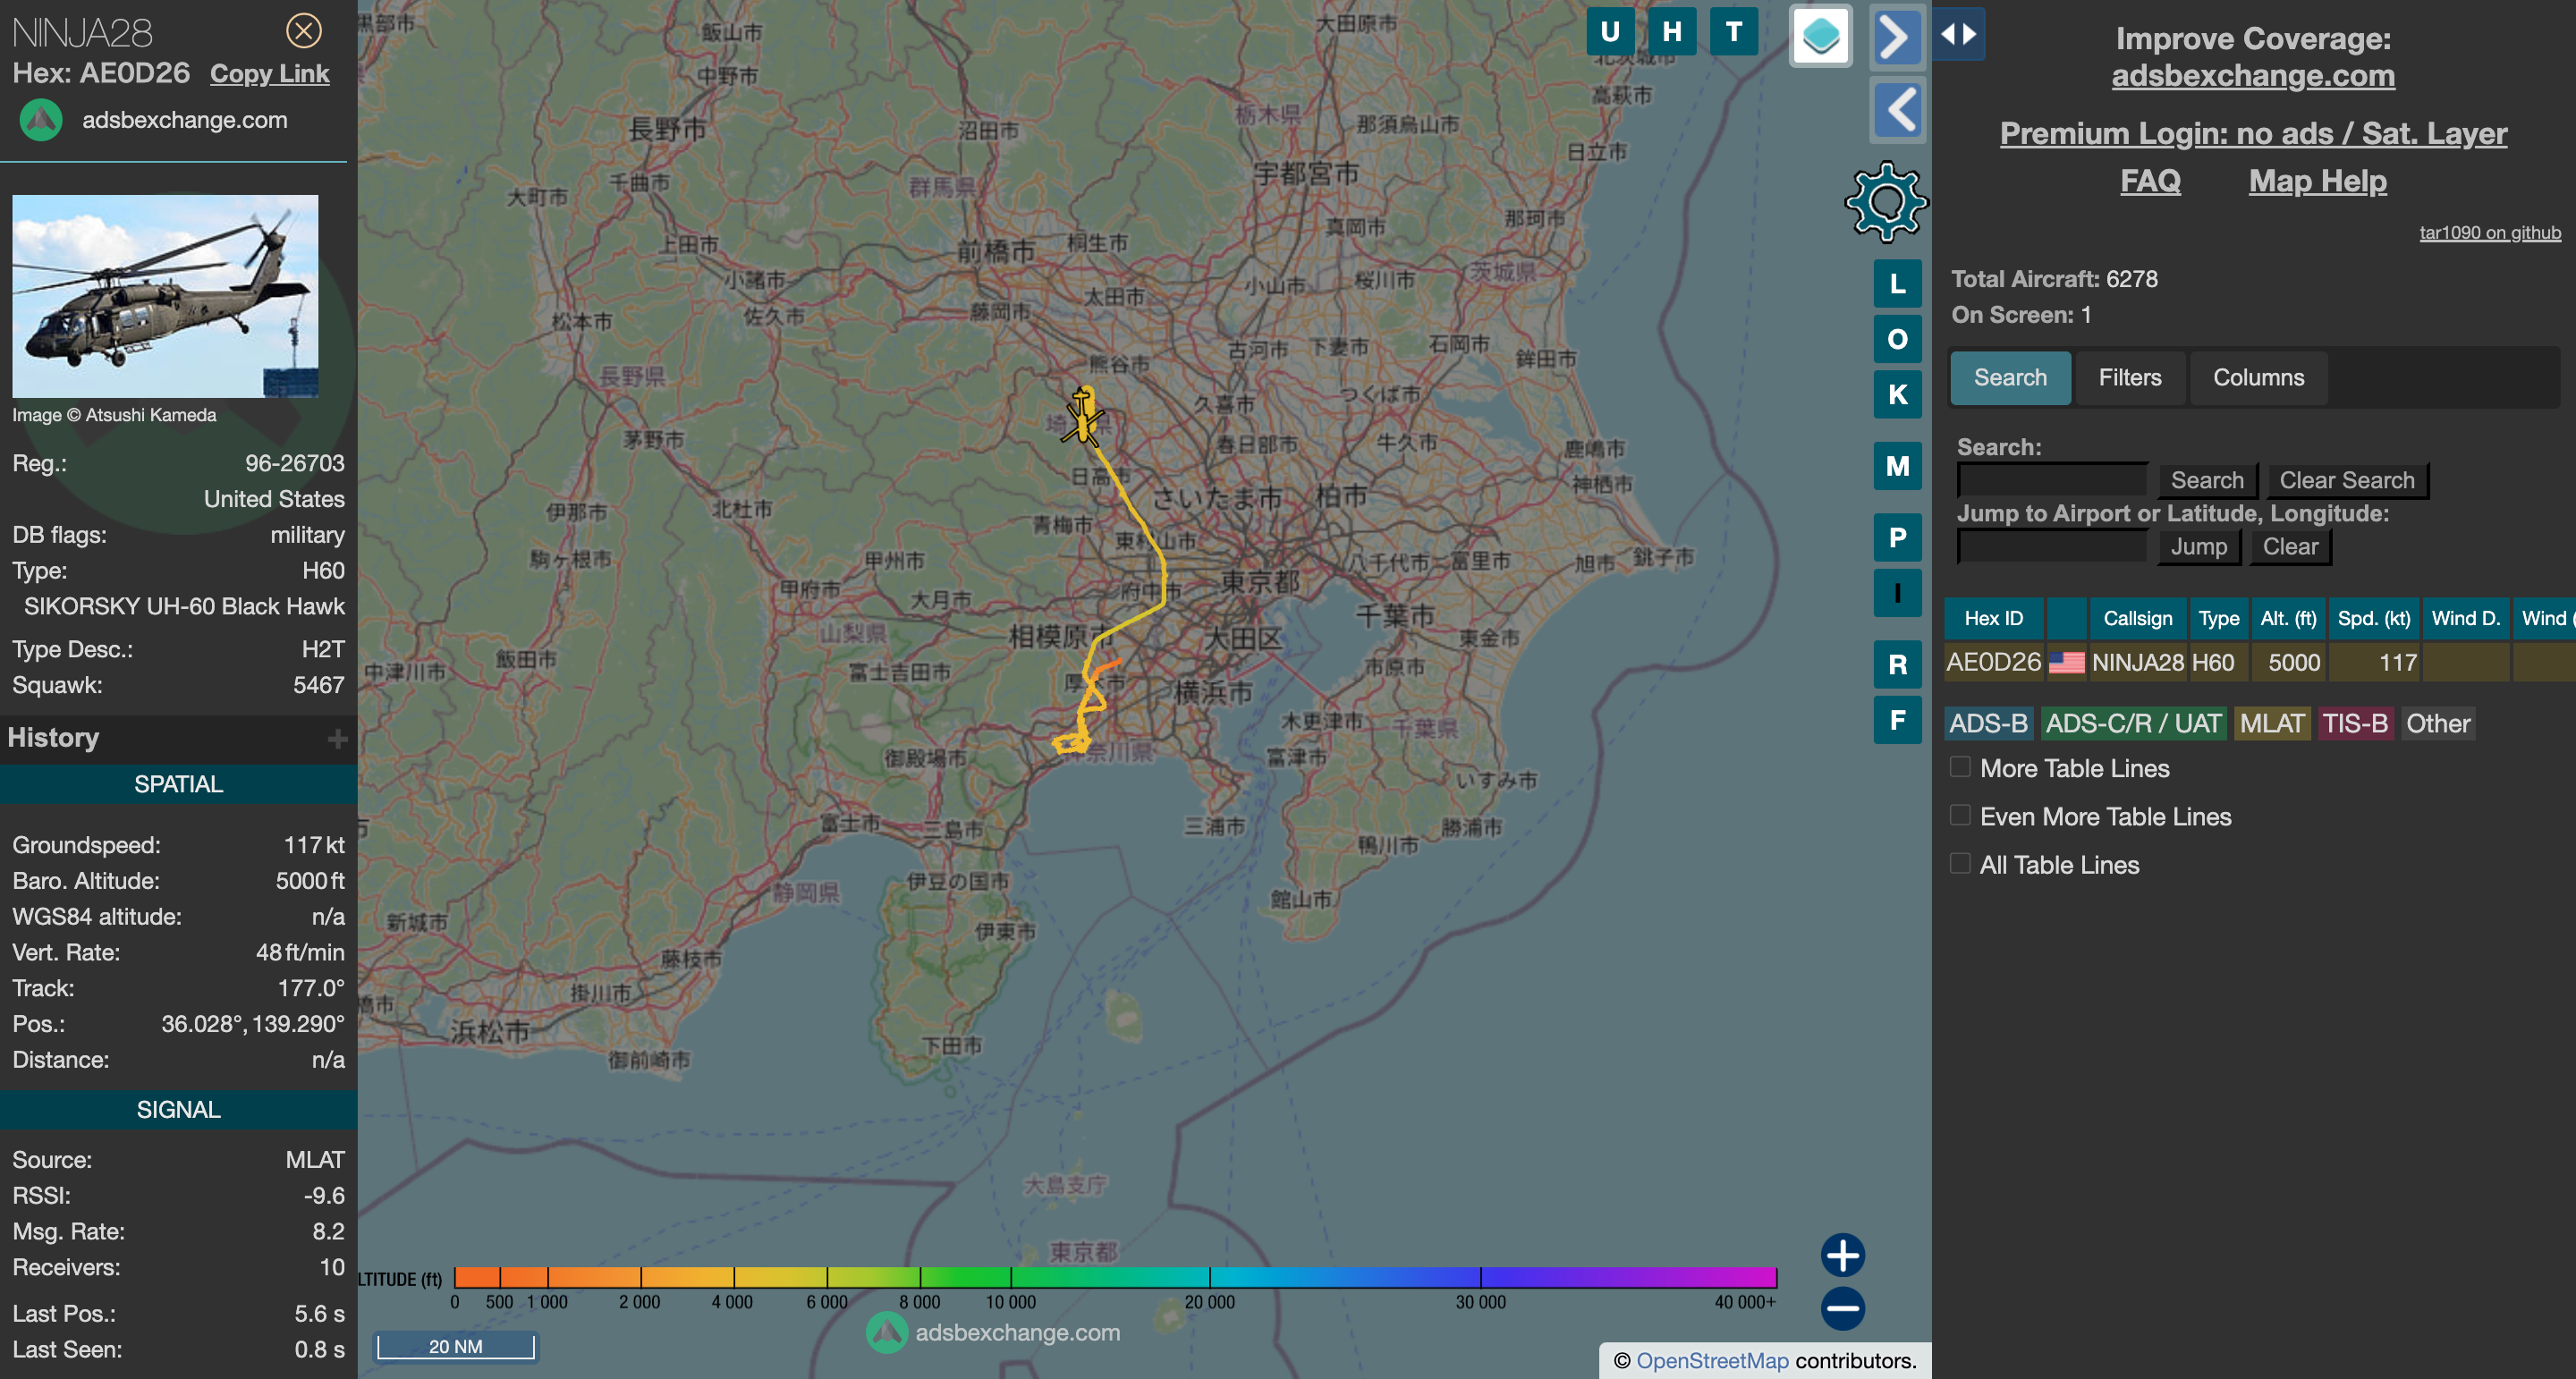Switch to the Filters tab
Screen dimensions: 2576x1379
[2129, 377]
